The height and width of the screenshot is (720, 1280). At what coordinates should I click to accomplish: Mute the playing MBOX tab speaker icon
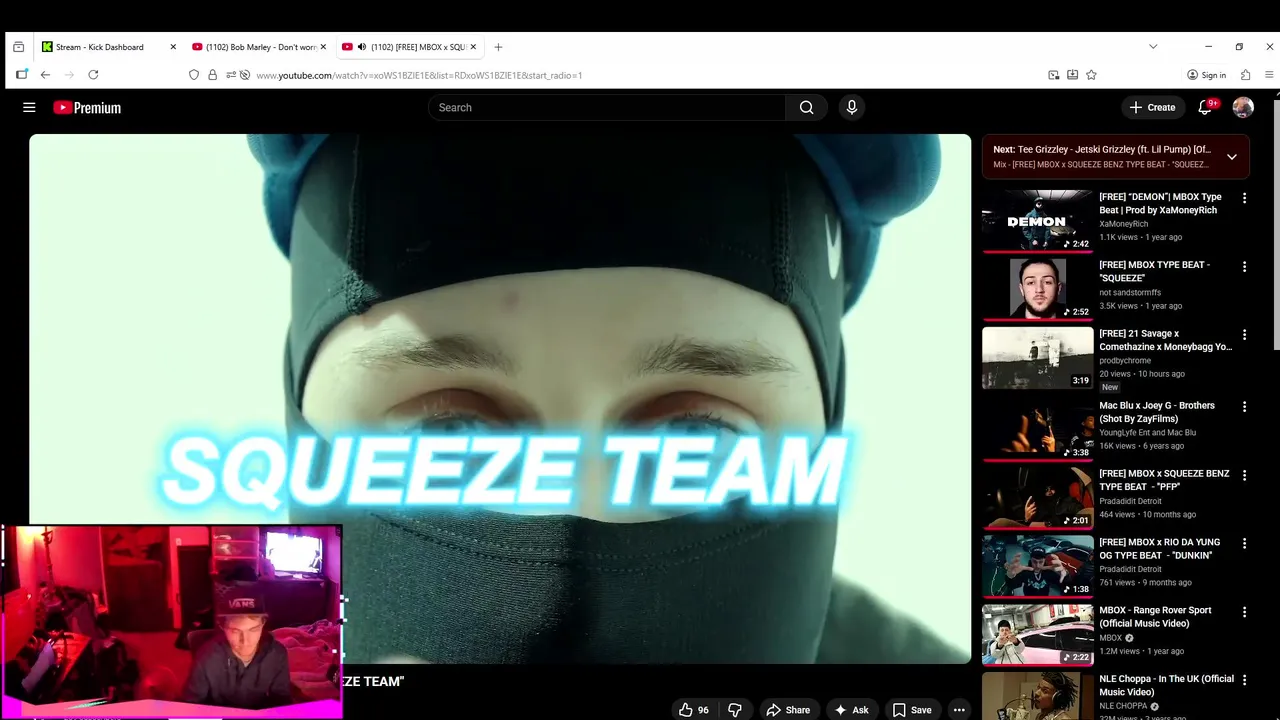tap(361, 47)
